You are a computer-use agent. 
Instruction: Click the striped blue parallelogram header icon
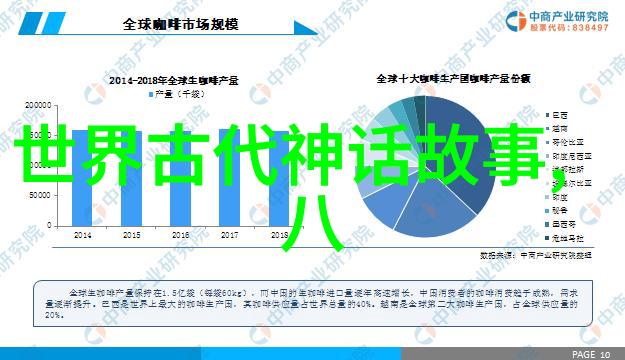(x=42, y=23)
